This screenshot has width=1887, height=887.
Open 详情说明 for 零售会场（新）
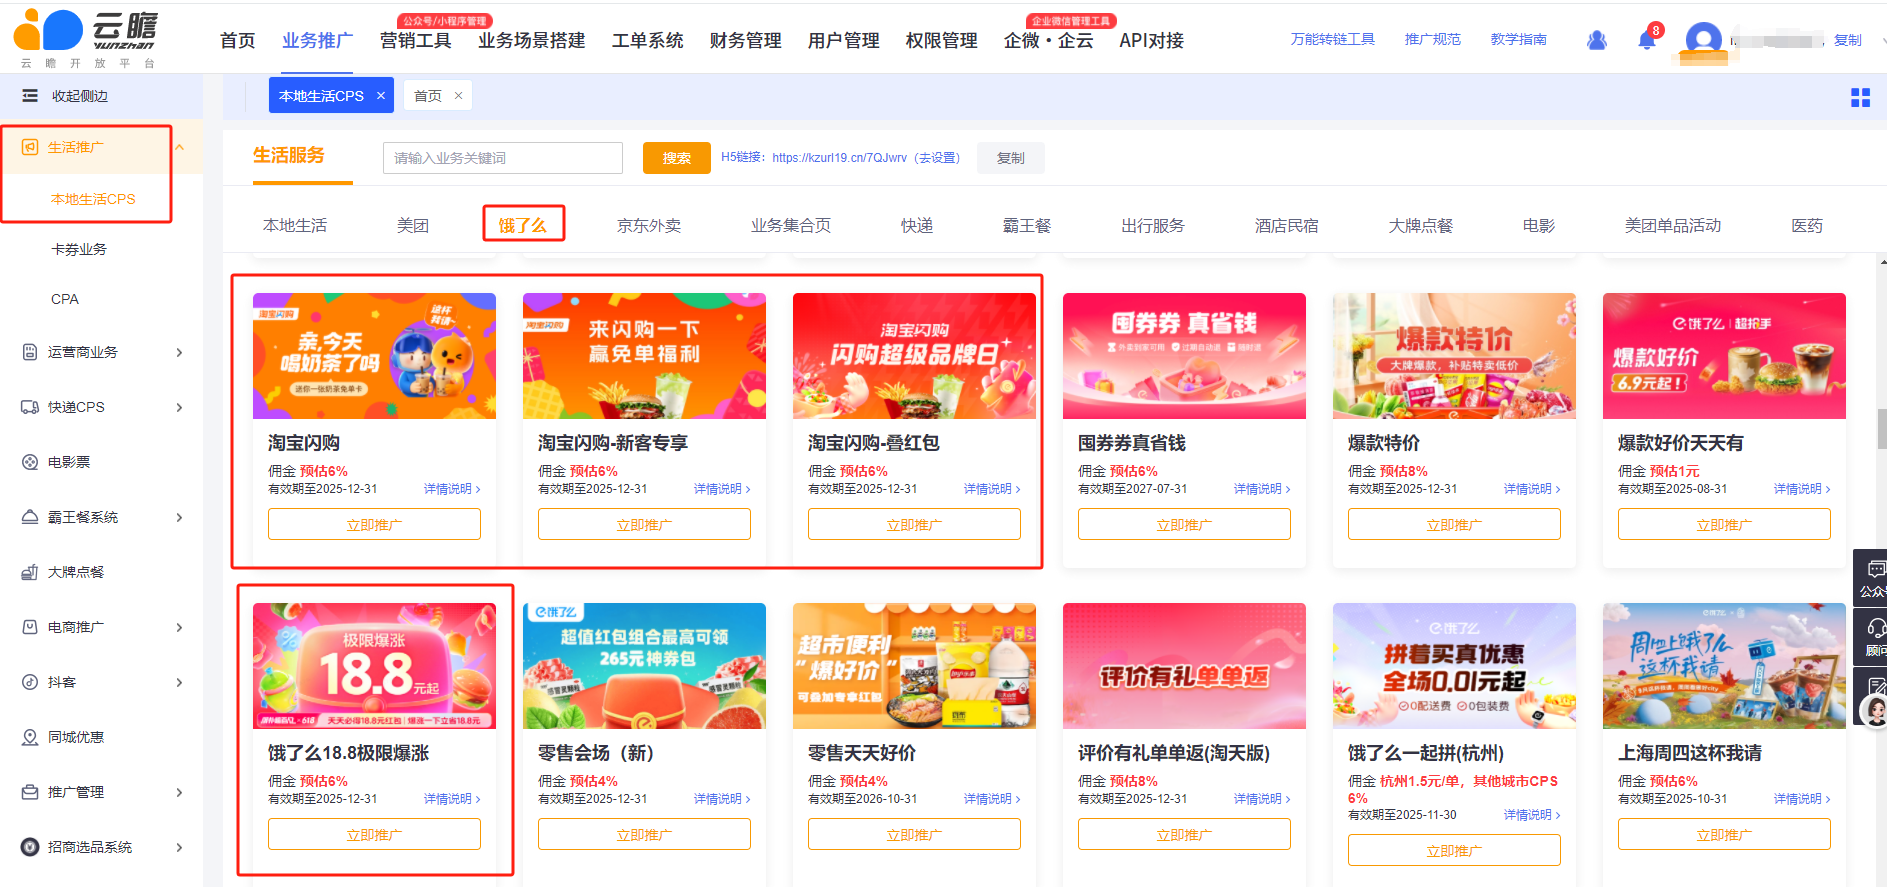pos(722,799)
